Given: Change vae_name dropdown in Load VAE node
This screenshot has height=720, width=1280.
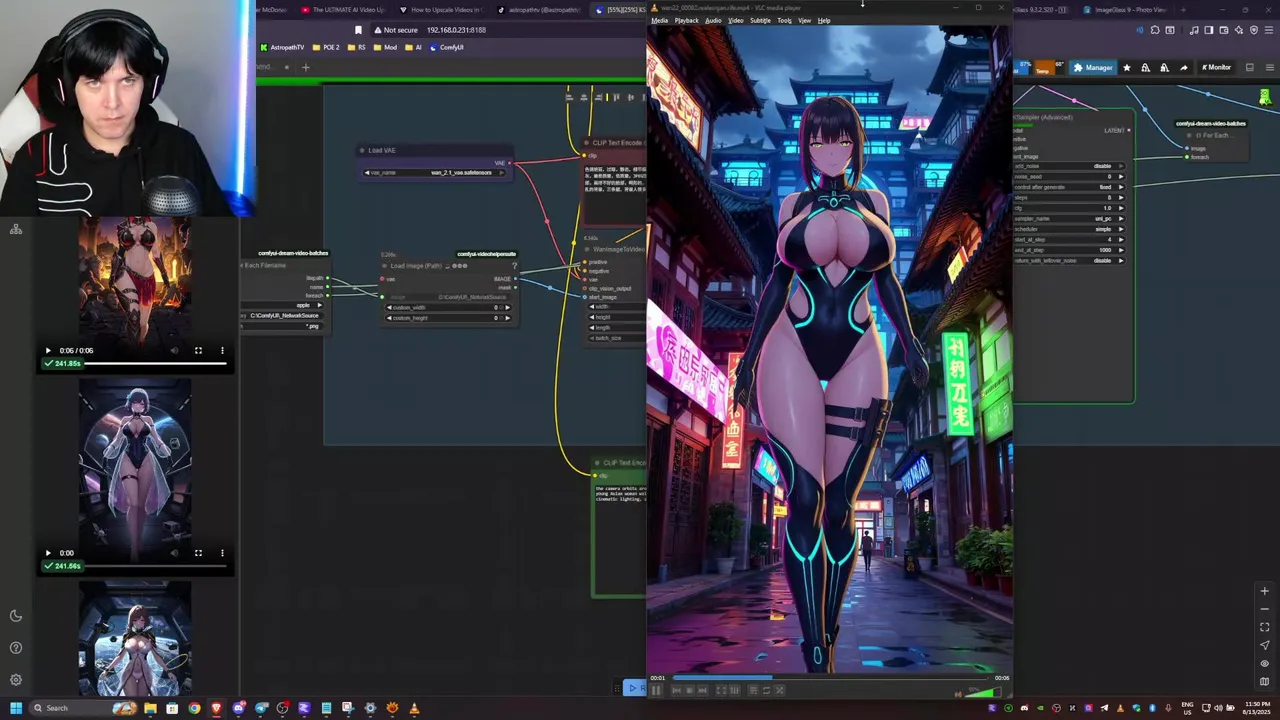Looking at the screenshot, I should 434,172.
